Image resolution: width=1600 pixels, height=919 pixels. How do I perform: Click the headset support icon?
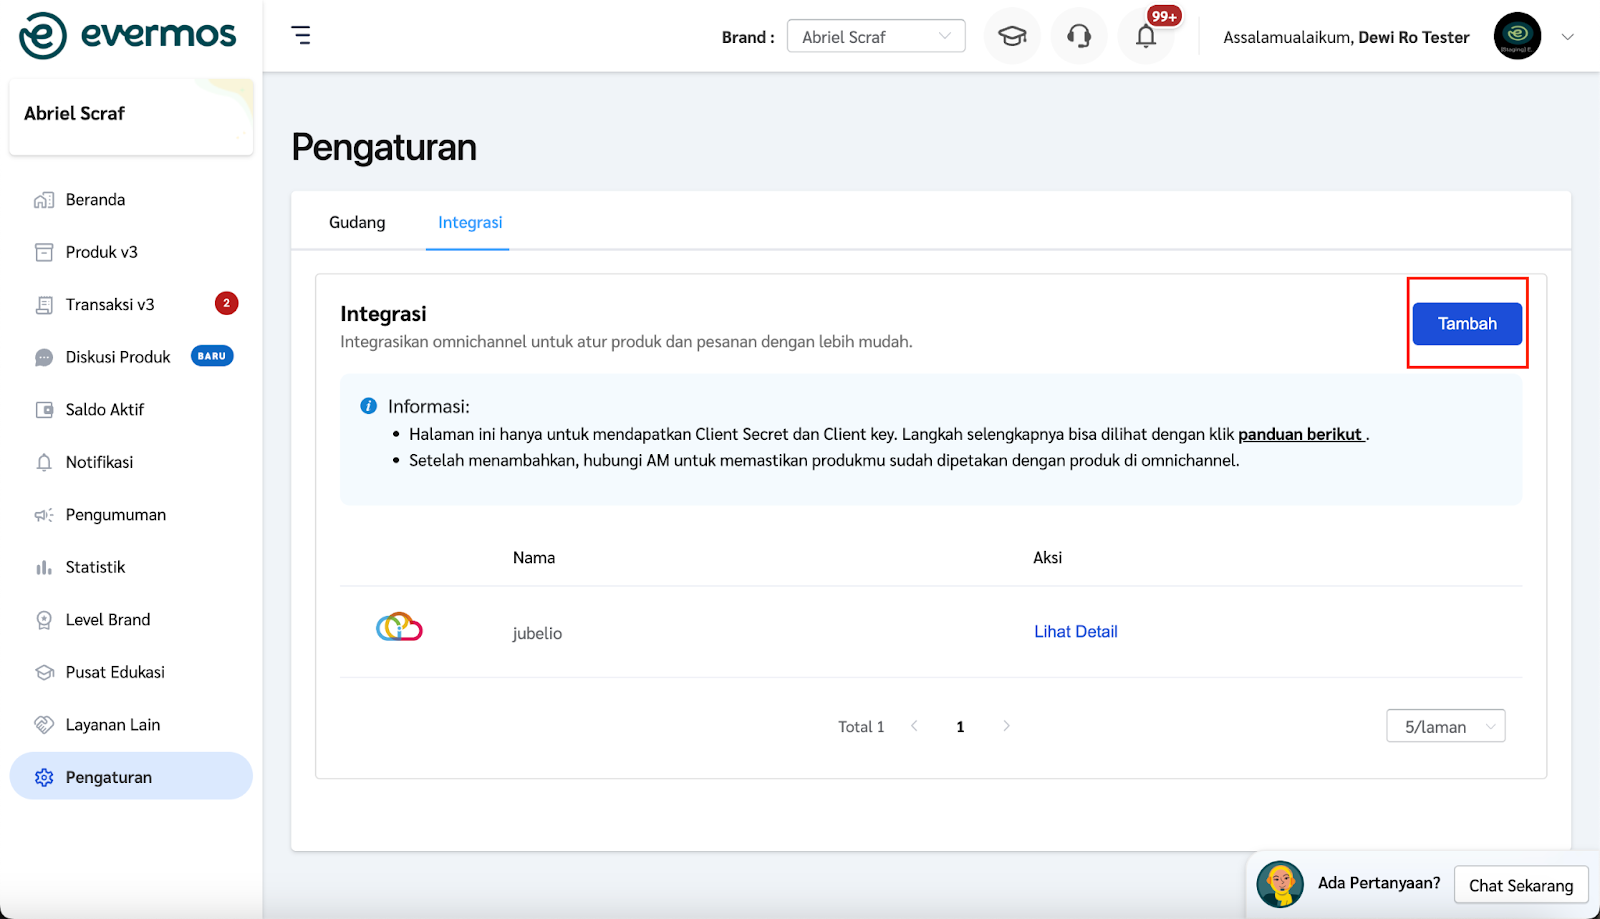1079,36
